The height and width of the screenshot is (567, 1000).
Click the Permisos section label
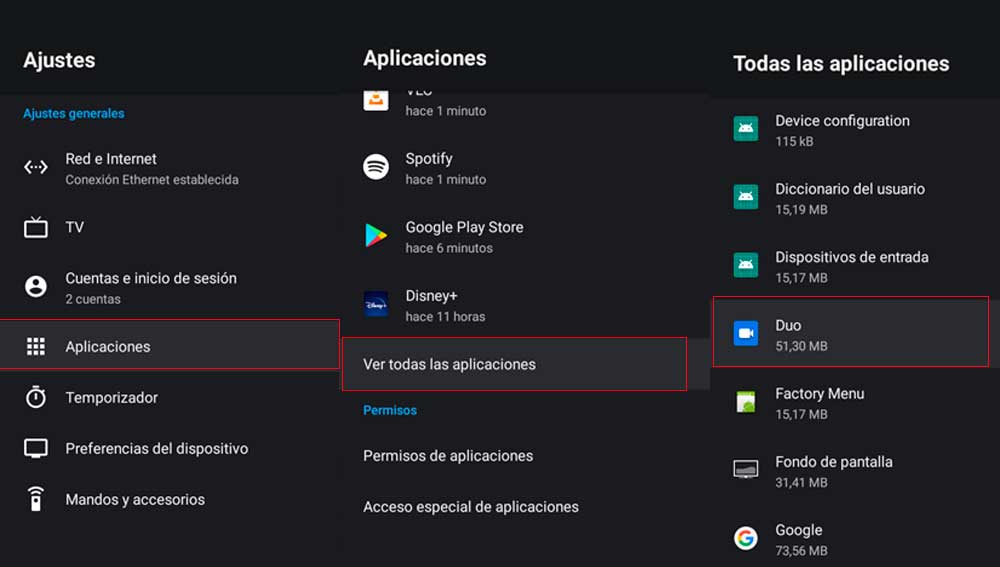[390, 410]
